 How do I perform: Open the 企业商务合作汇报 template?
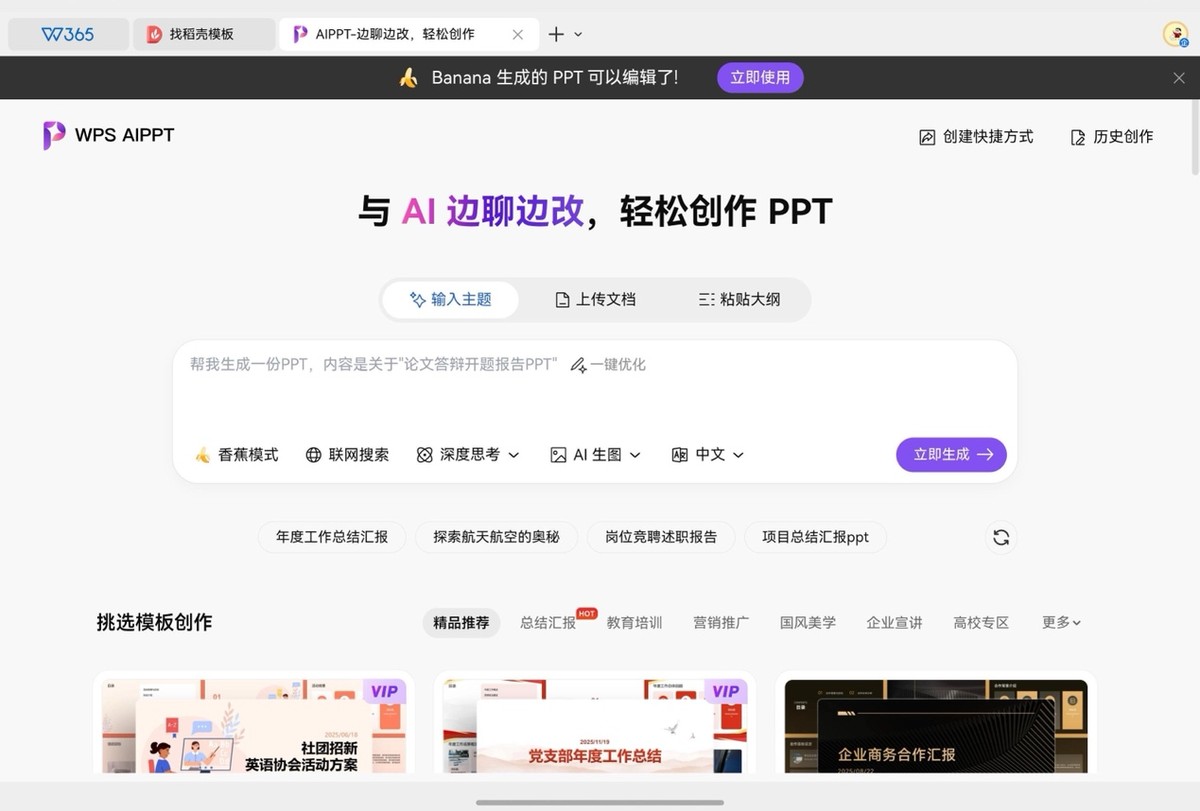pos(936,724)
